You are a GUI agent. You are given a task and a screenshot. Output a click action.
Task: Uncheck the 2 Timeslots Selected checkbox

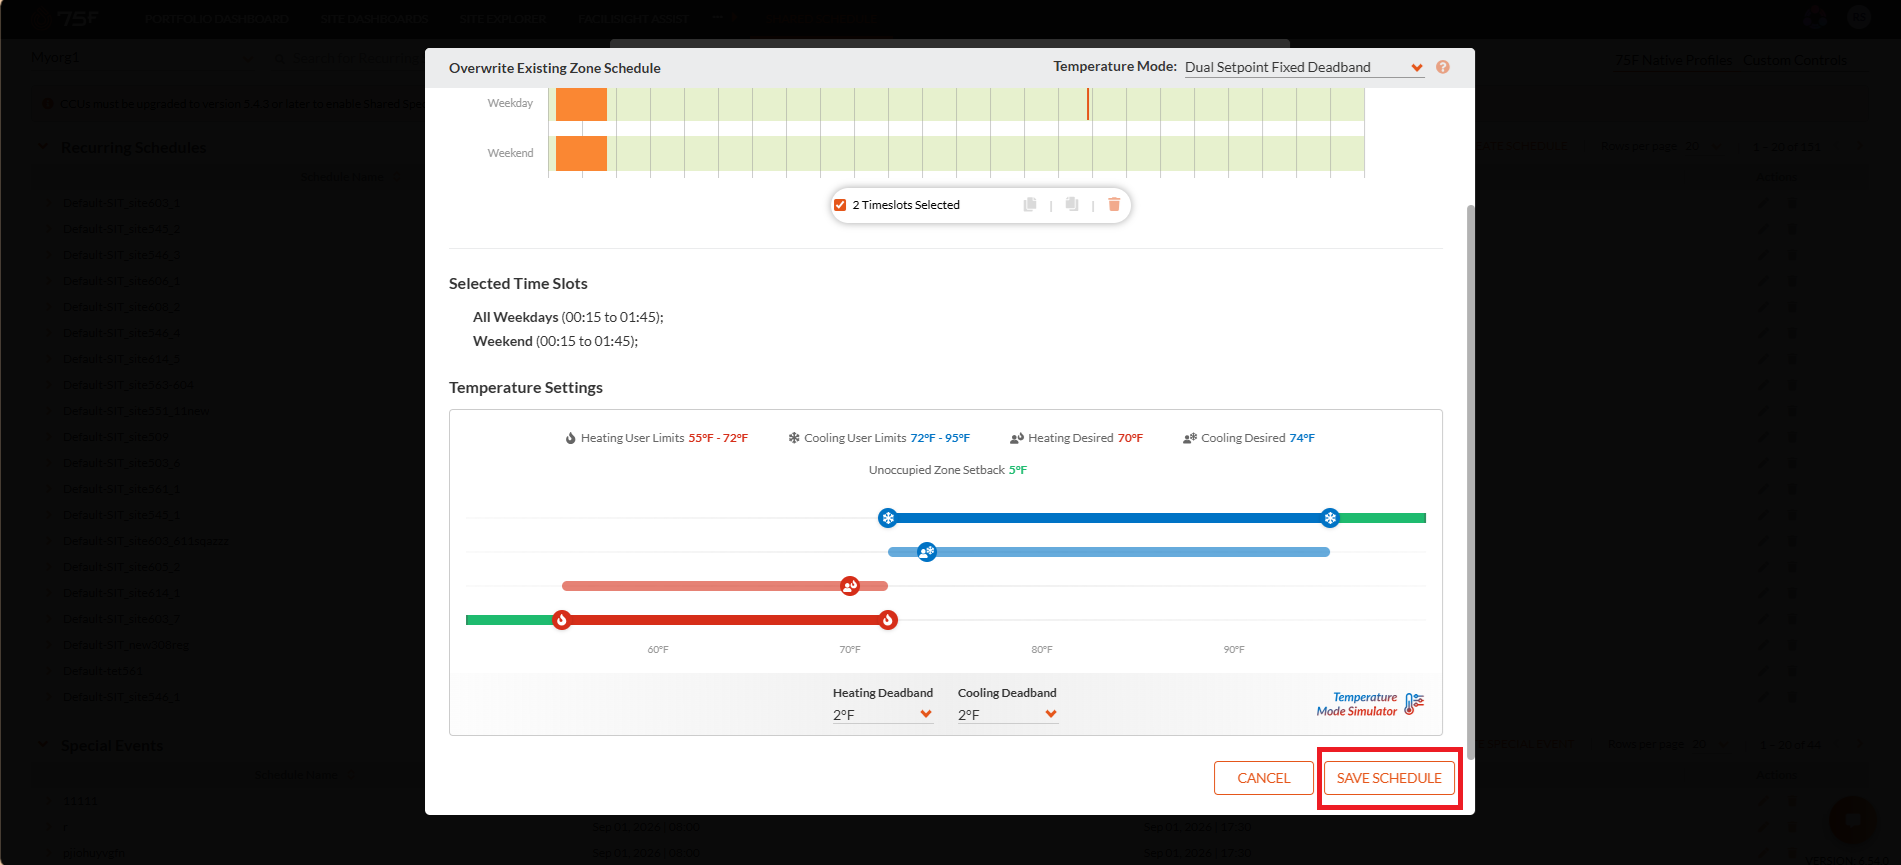coord(840,205)
